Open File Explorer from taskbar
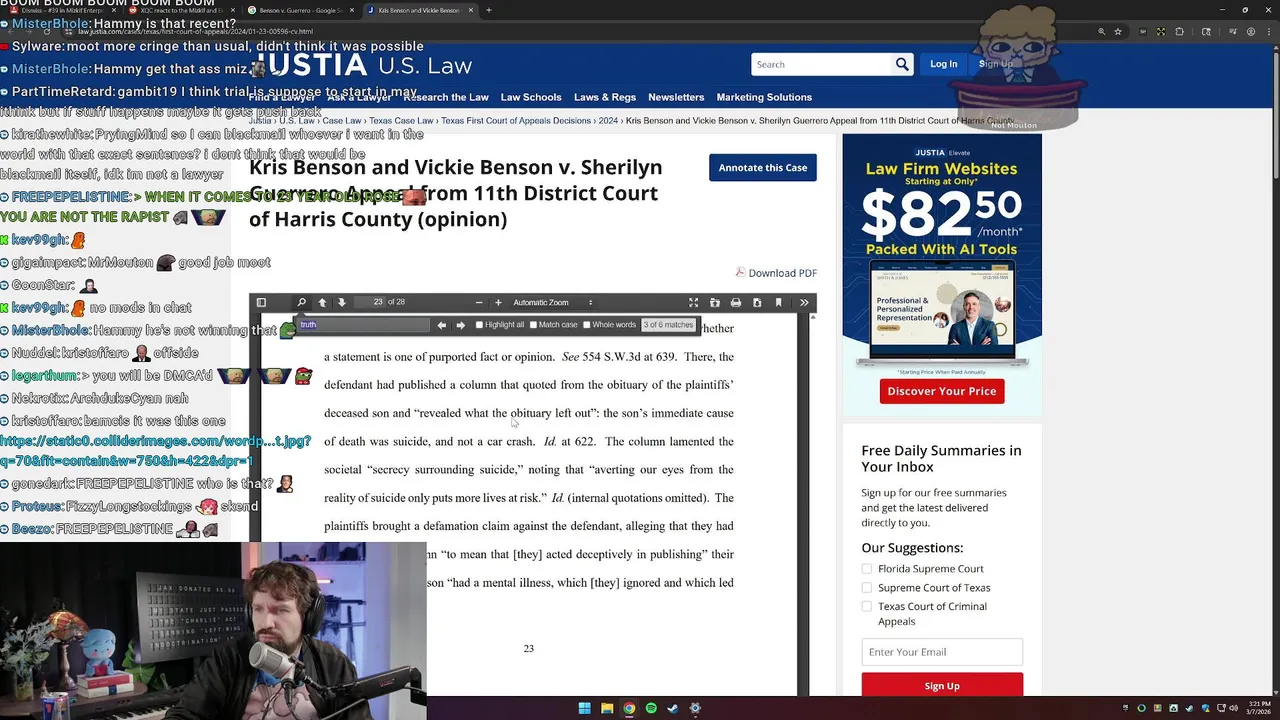The image size is (1280, 720). (607, 708)
